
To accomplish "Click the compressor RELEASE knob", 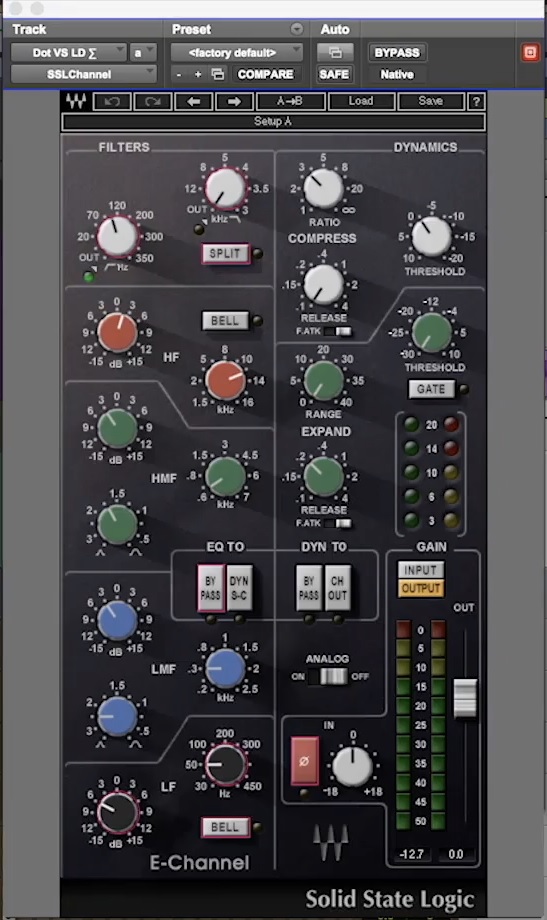I will (x=323, y=285).
